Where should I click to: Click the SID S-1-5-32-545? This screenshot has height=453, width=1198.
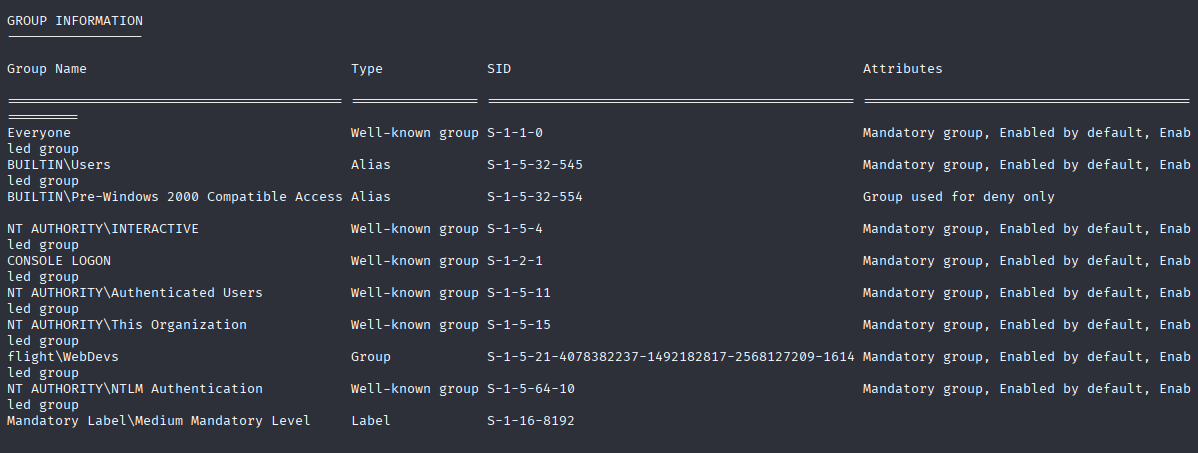tap(535, 165)
